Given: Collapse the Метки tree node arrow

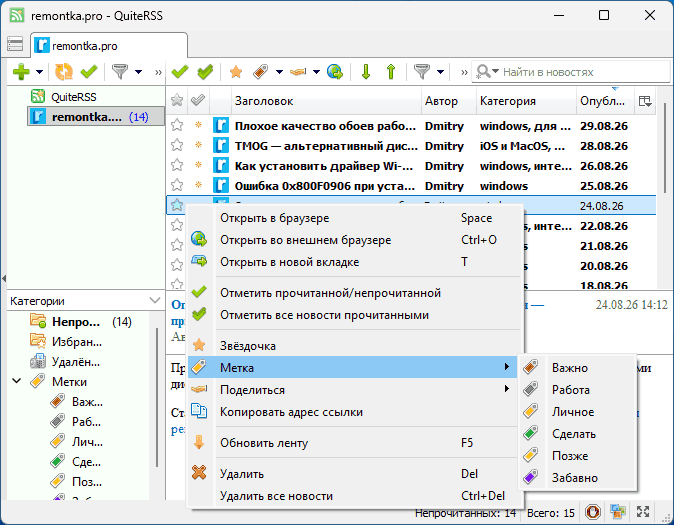Looking at the screenshot, I should (17, 381).
